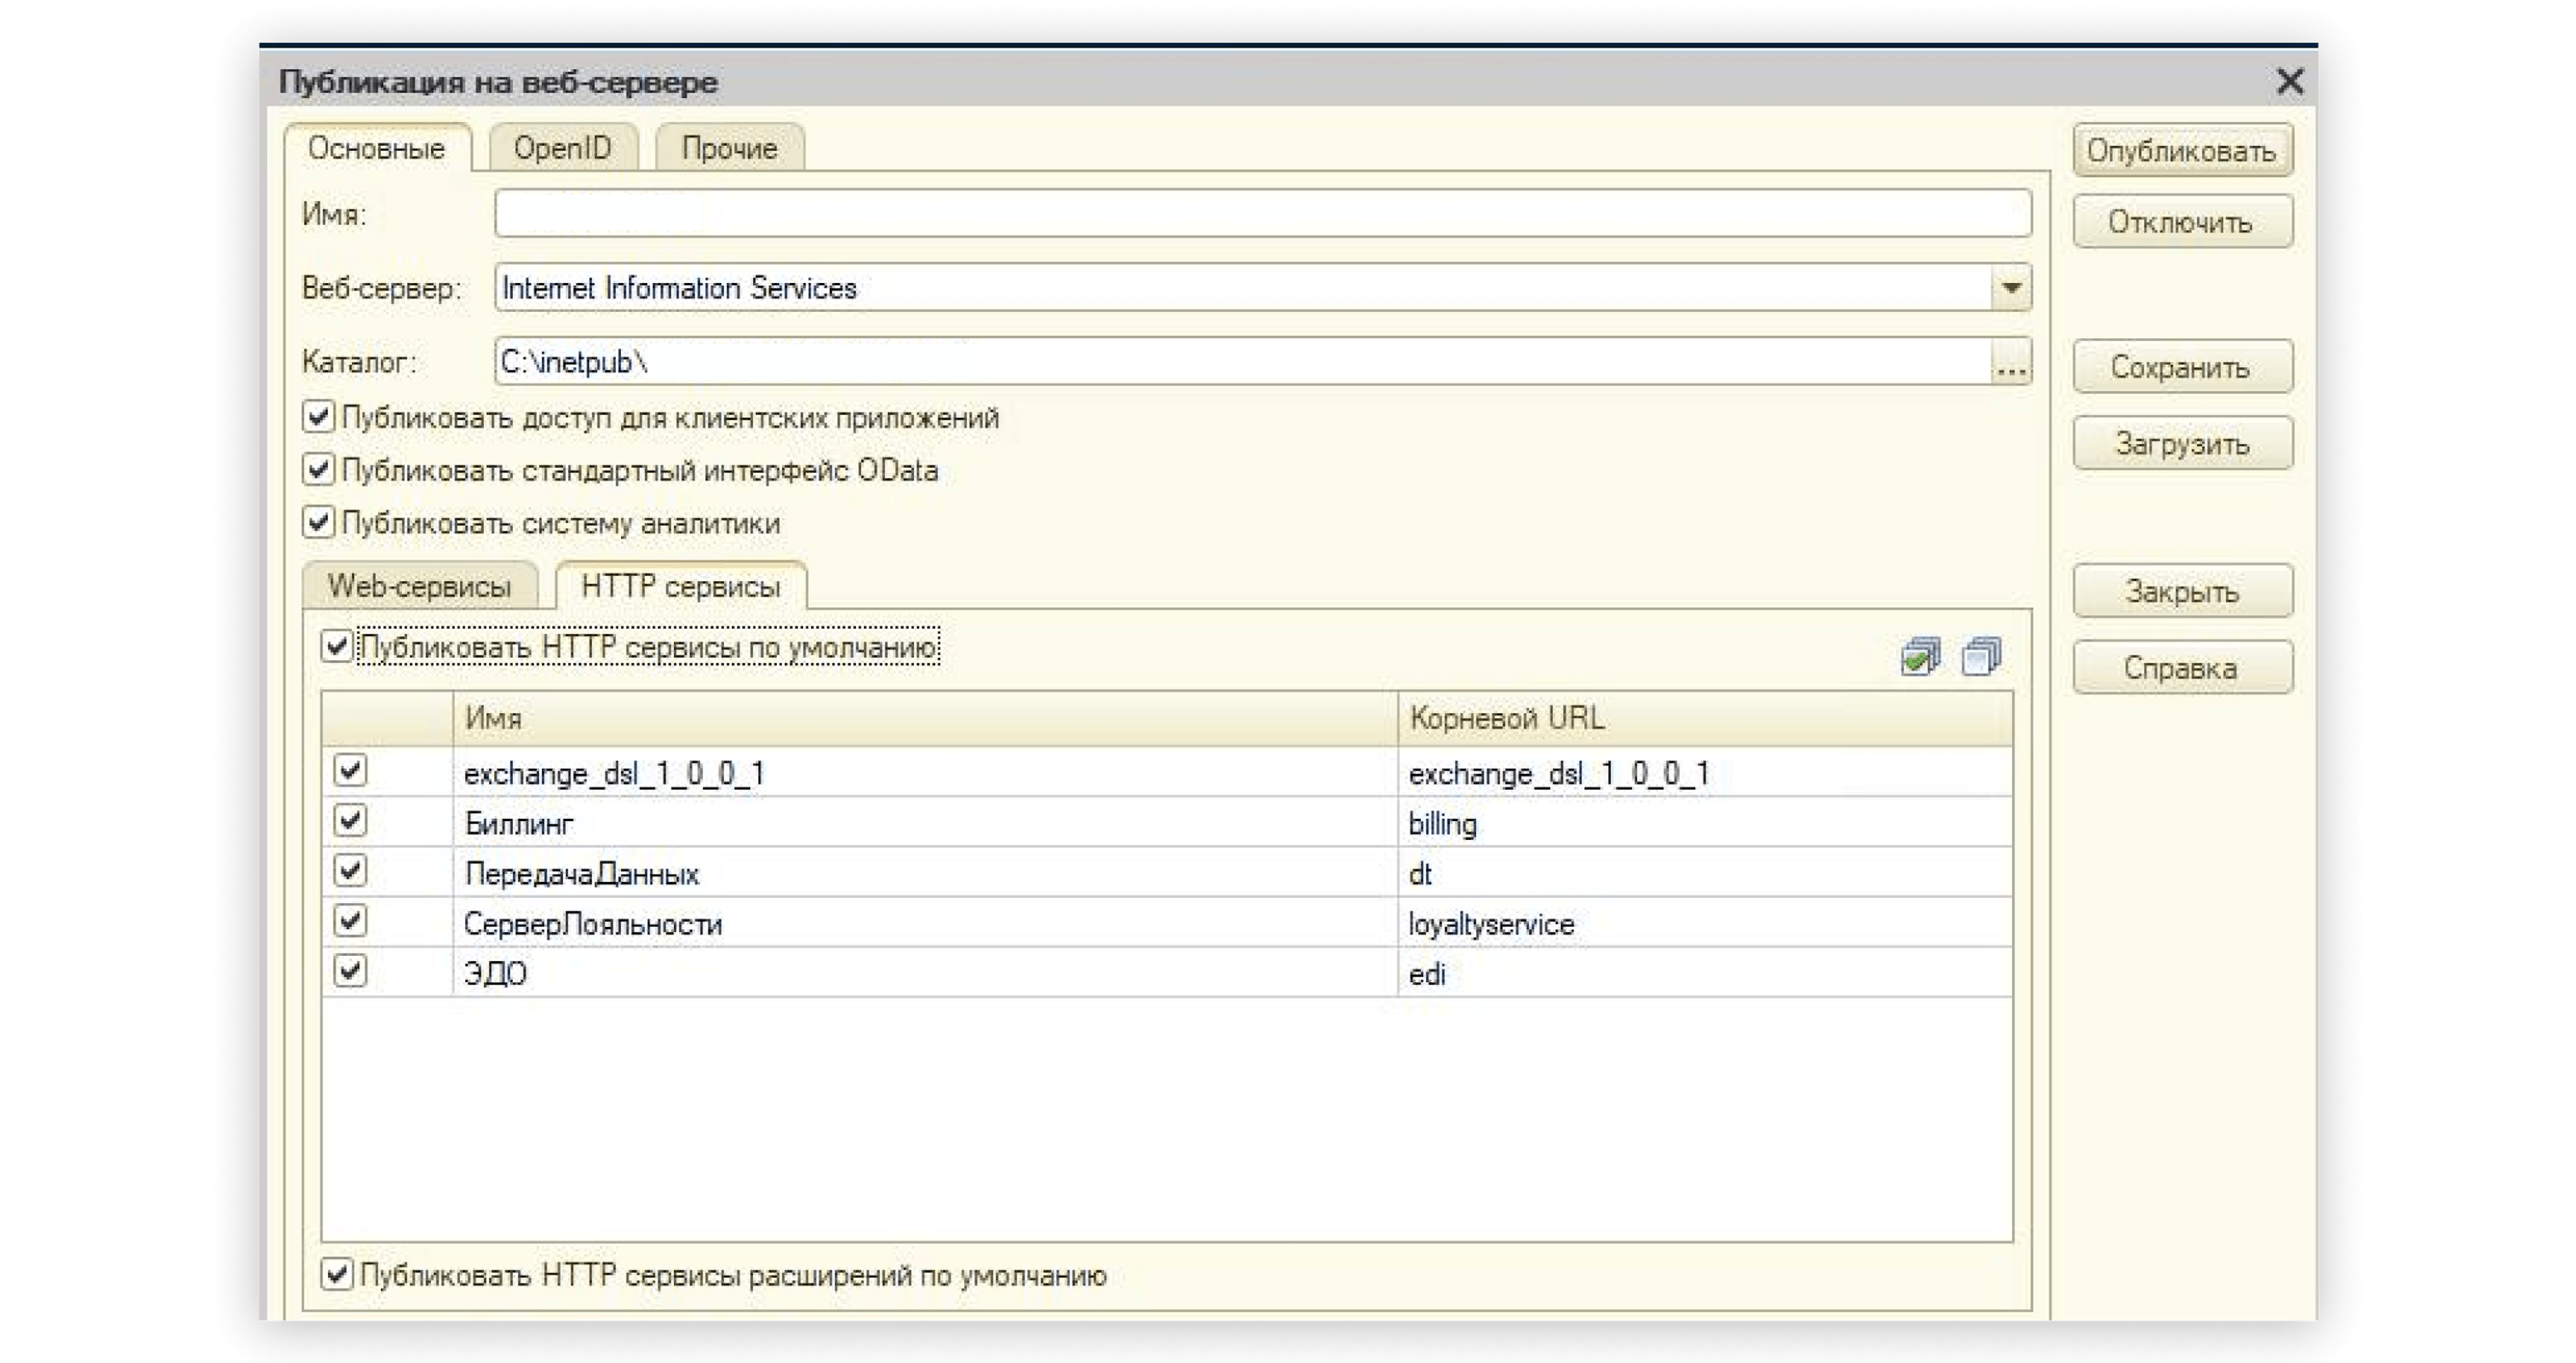Click the Загрузить button
Image resolution: width=2576 pixels, height=1363 pixels.
point(2182,443)
